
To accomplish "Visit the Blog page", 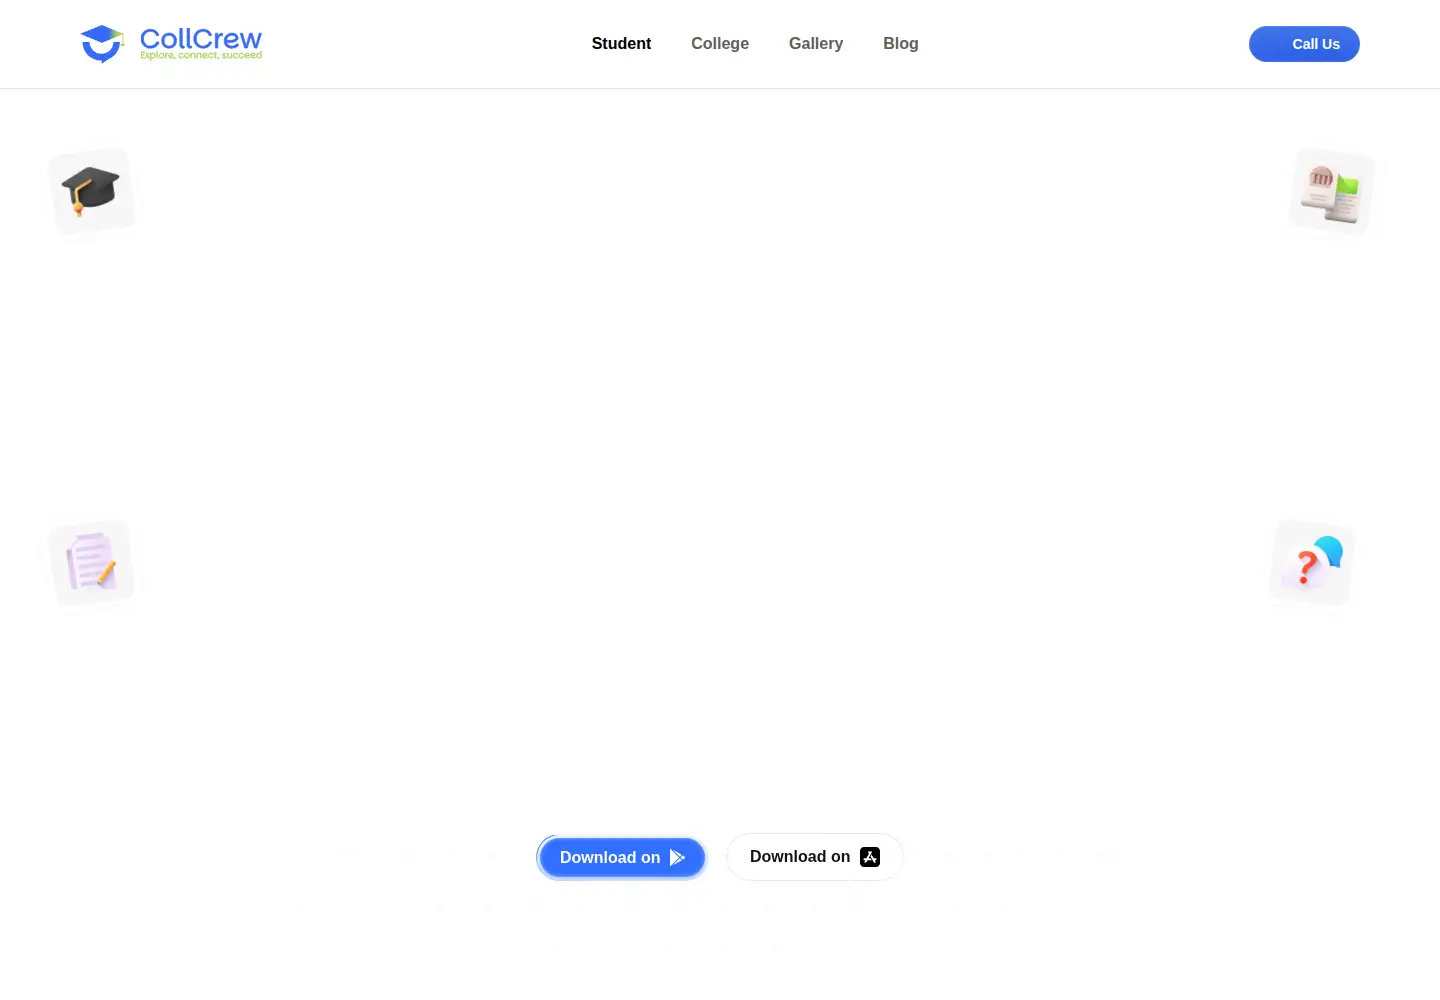I will point(901,44).
